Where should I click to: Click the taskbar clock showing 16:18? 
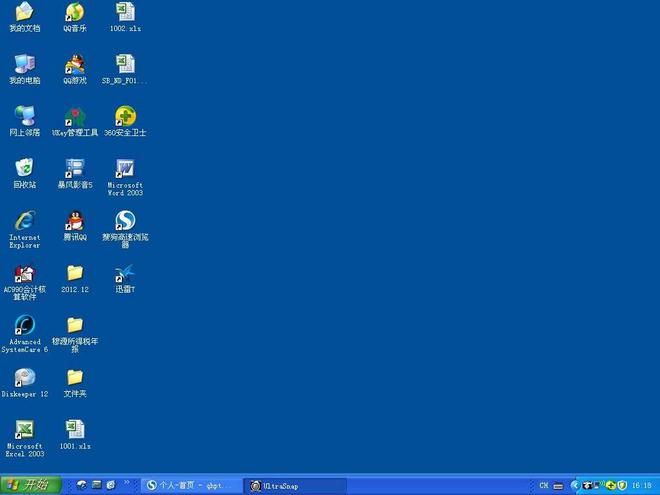pos(641,485)
